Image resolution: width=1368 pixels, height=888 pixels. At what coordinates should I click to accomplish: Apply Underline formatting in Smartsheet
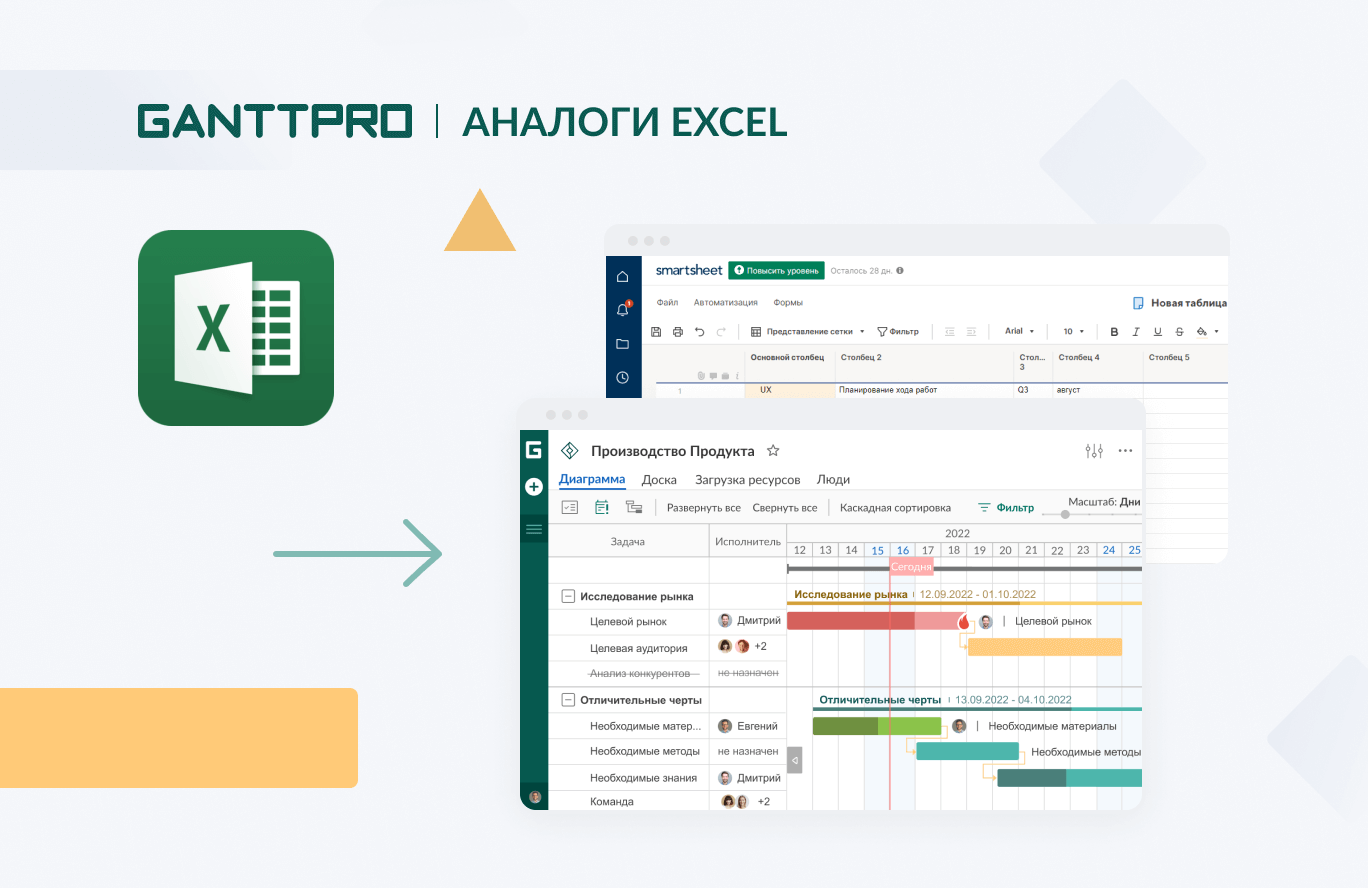(x=1157, y=331)
